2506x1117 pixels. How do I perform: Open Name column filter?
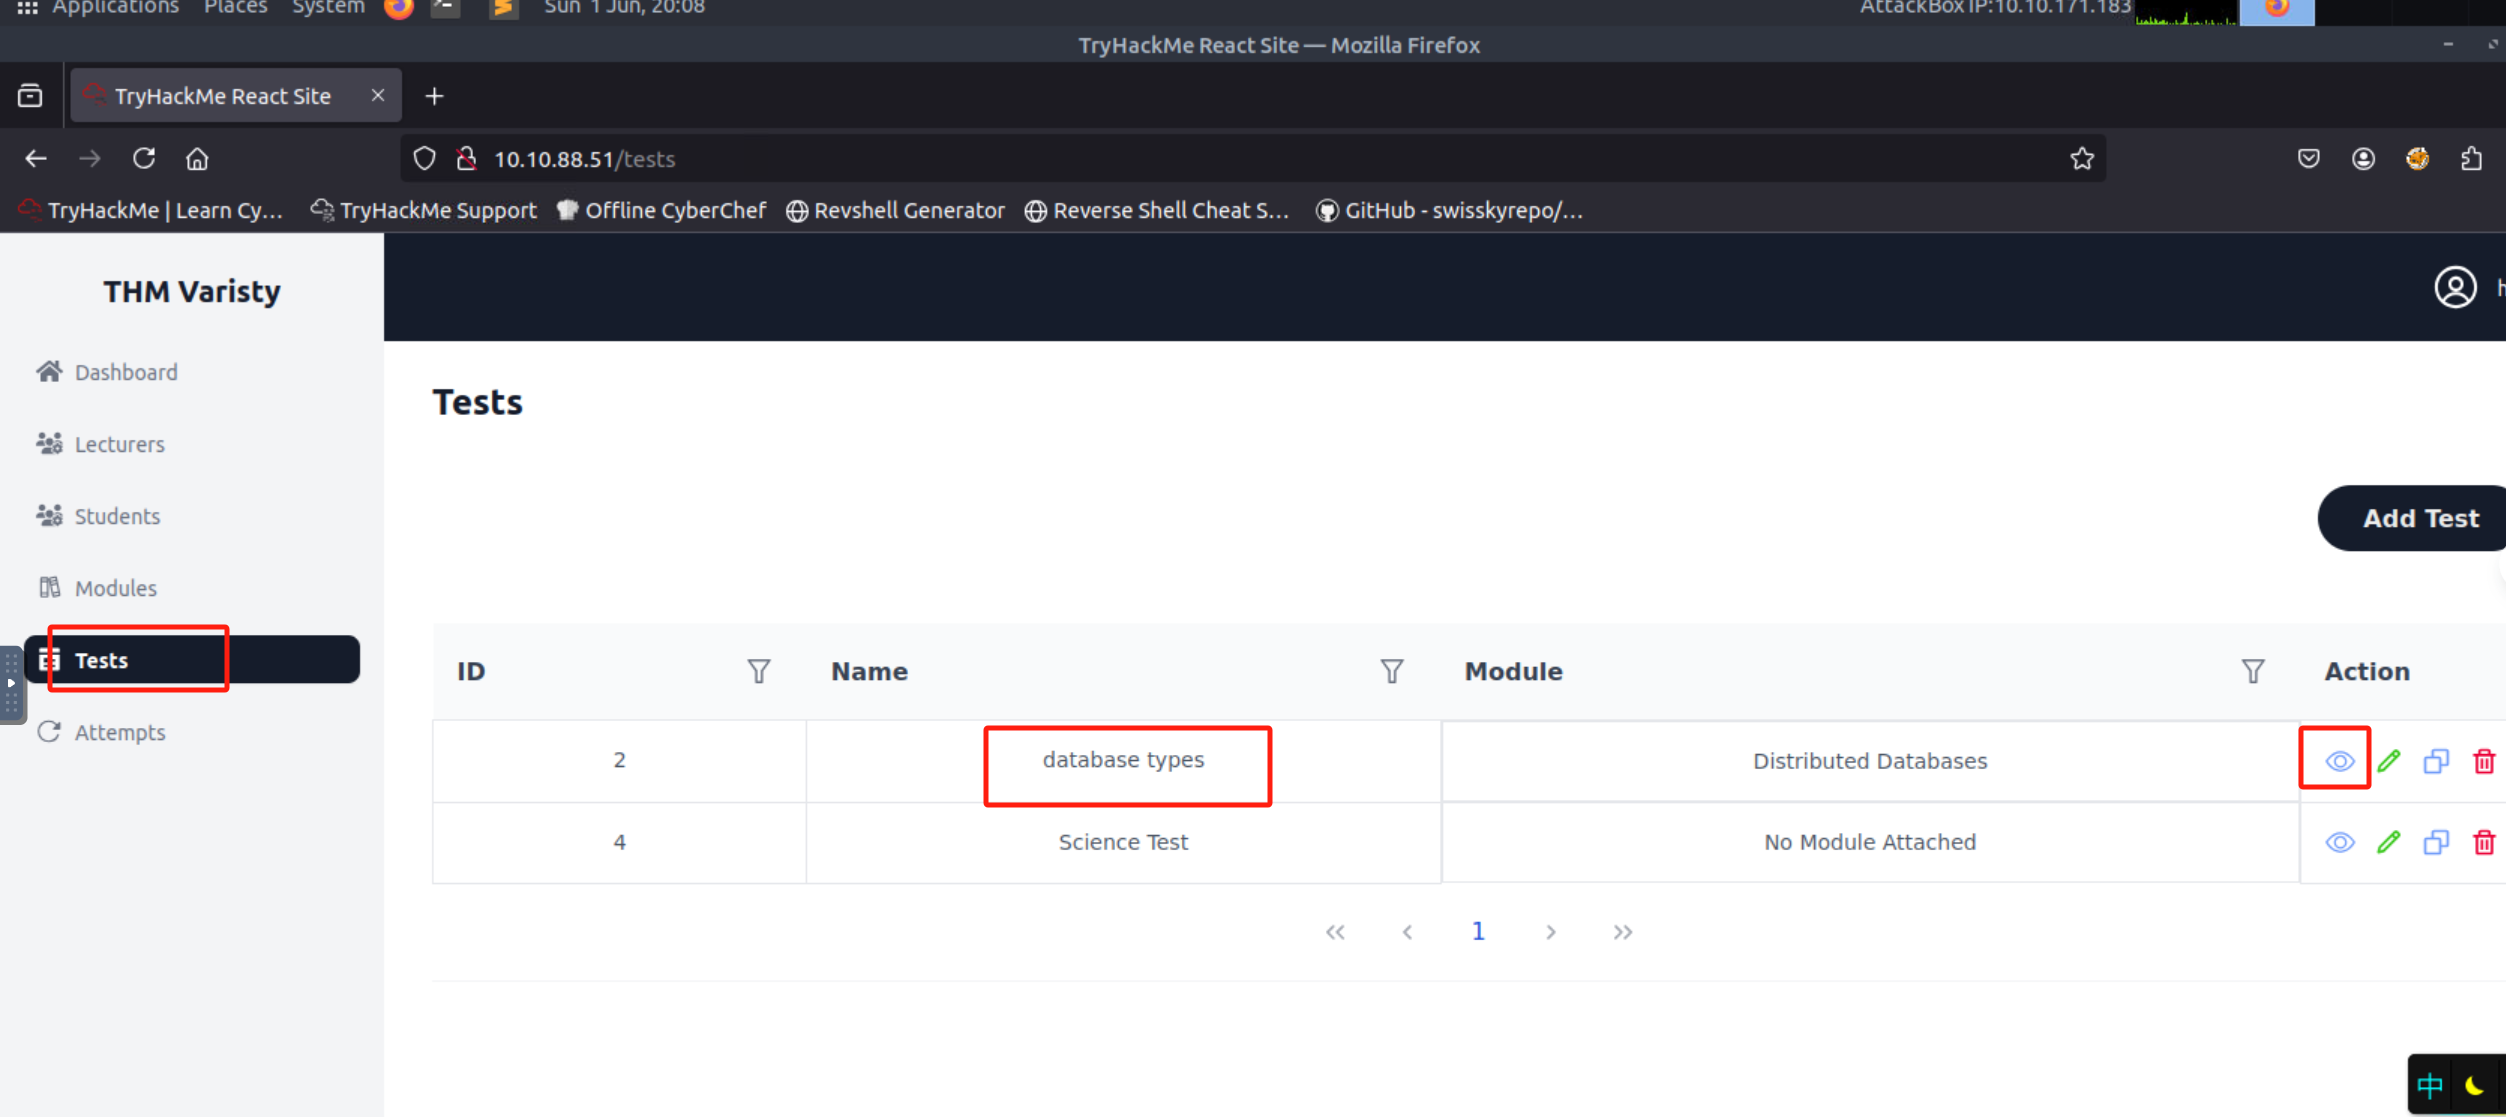click(1391, 671)
